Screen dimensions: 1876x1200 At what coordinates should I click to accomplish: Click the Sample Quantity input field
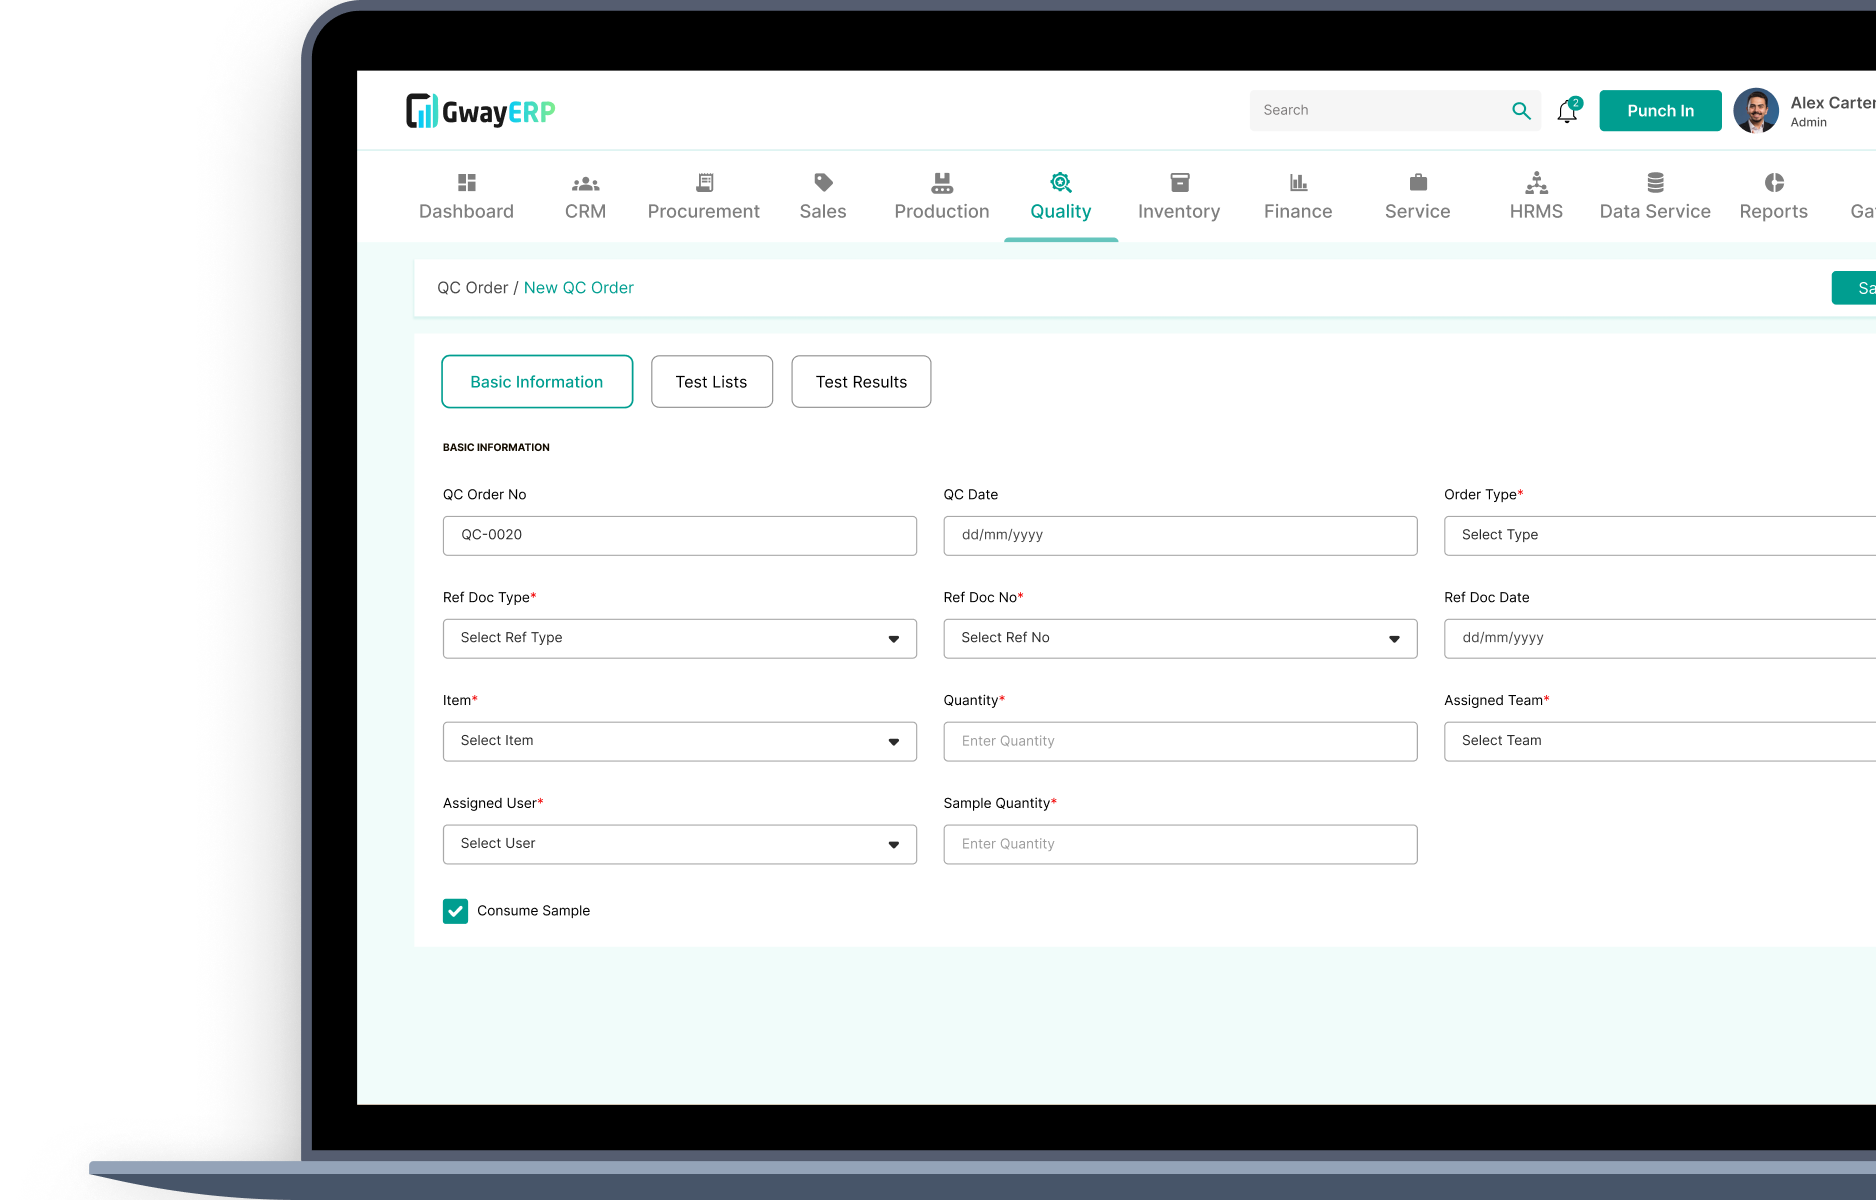point(1179,845)
